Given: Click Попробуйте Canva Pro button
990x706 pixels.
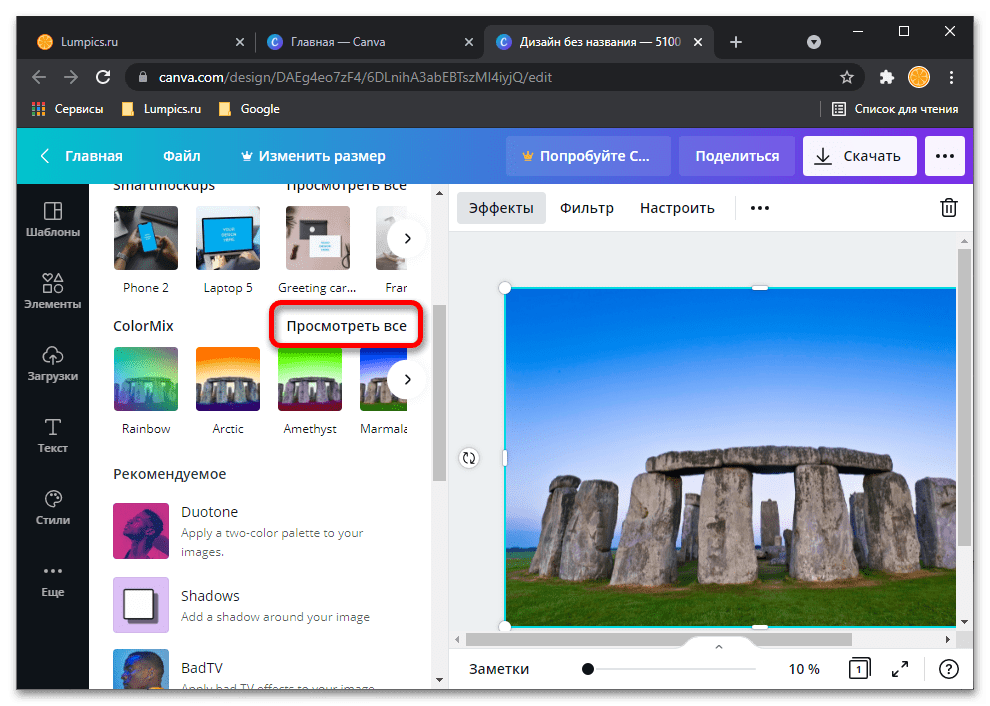Looking at the screenshot, I should coord(588,156).
